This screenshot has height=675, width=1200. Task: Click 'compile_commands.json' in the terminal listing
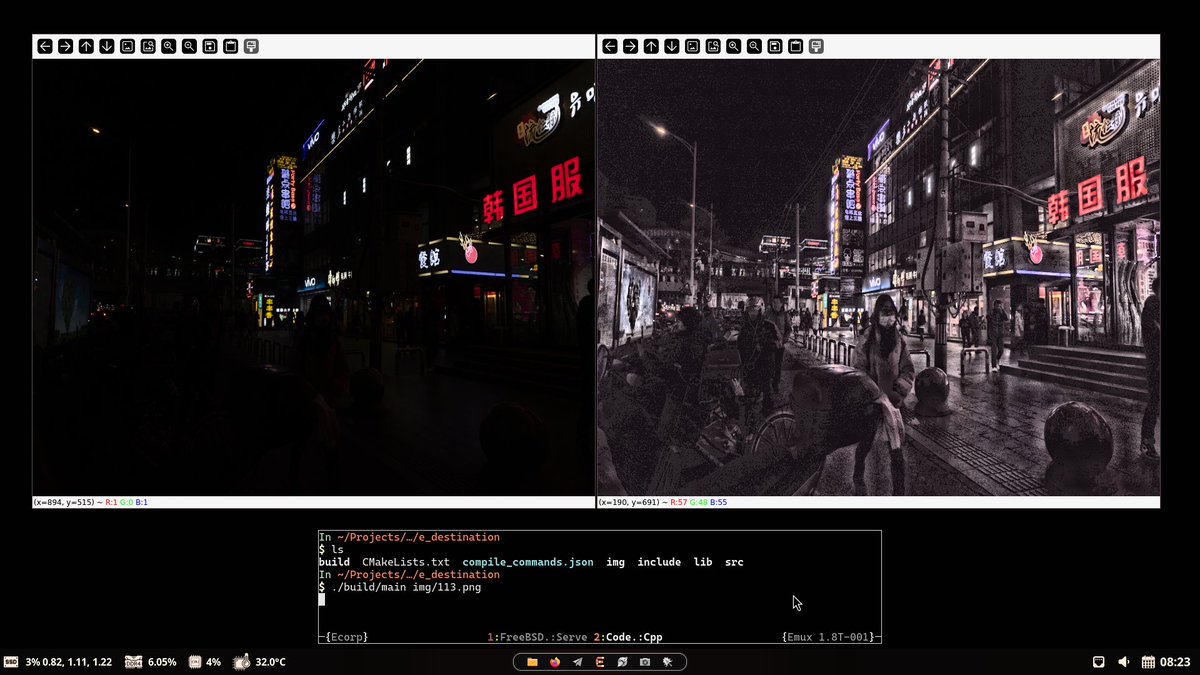tap(528, 562)
